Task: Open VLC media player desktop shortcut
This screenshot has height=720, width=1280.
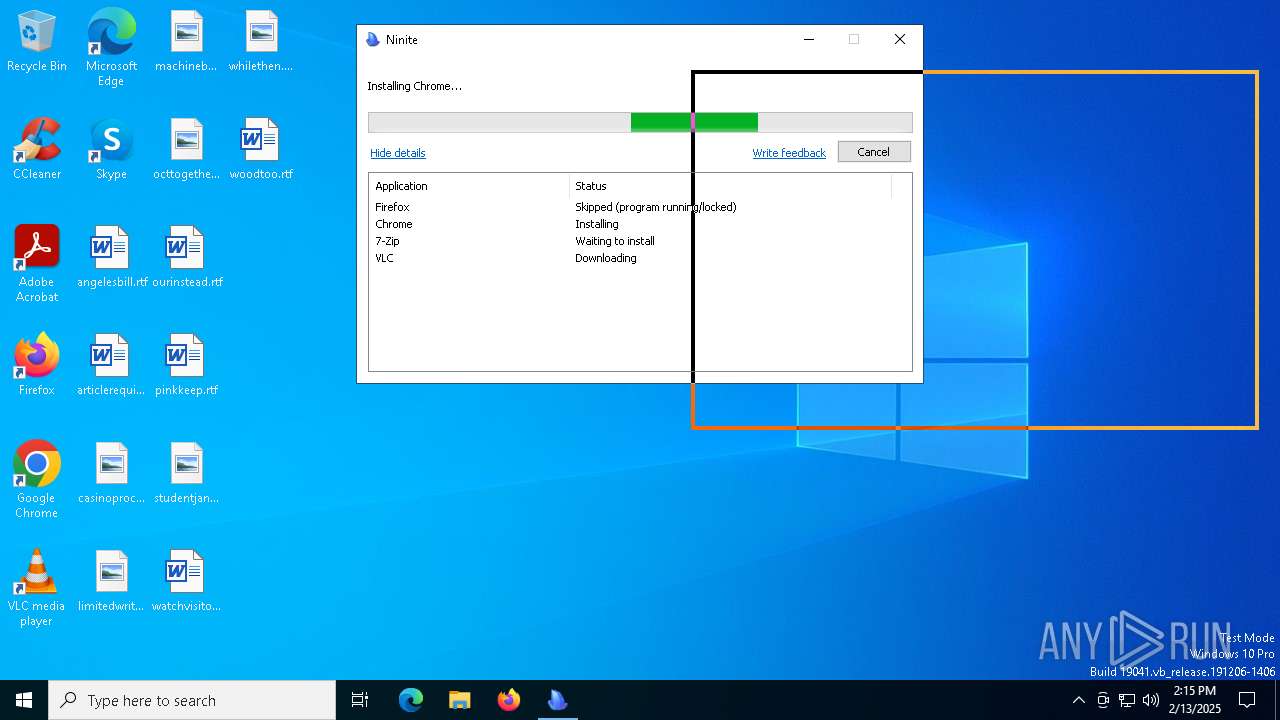Action: point(37,588)
